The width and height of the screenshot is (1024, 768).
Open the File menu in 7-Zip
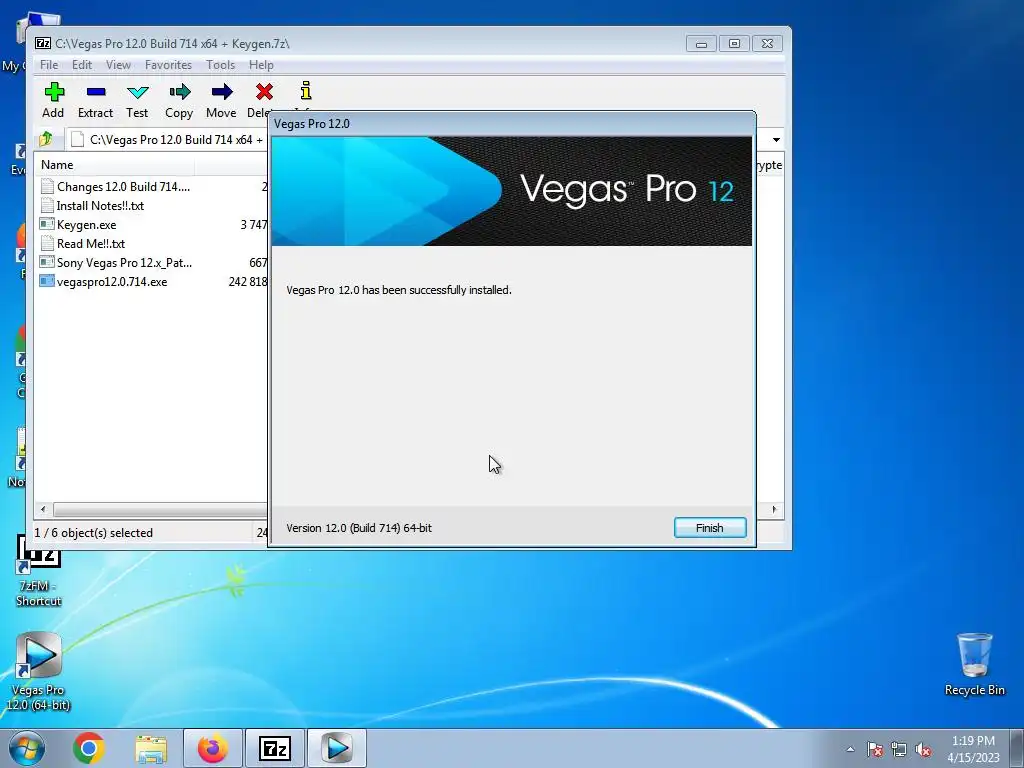pos(49,65)
